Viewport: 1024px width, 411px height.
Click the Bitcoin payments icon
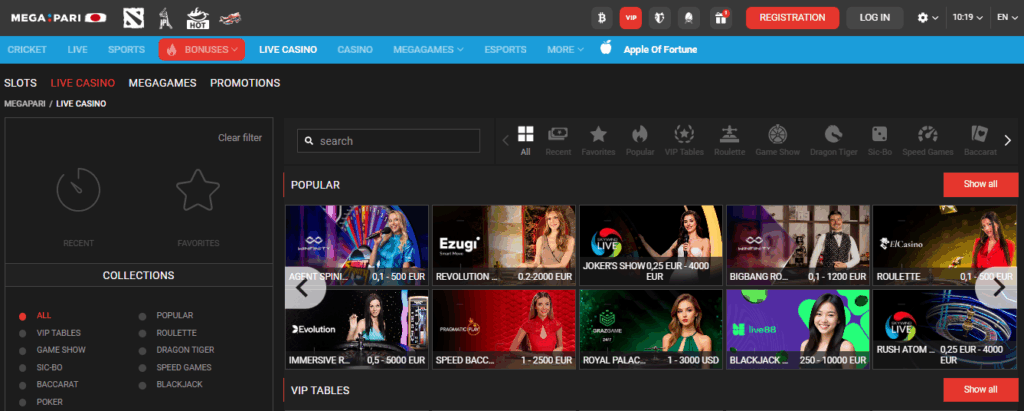tap(601, 18)
